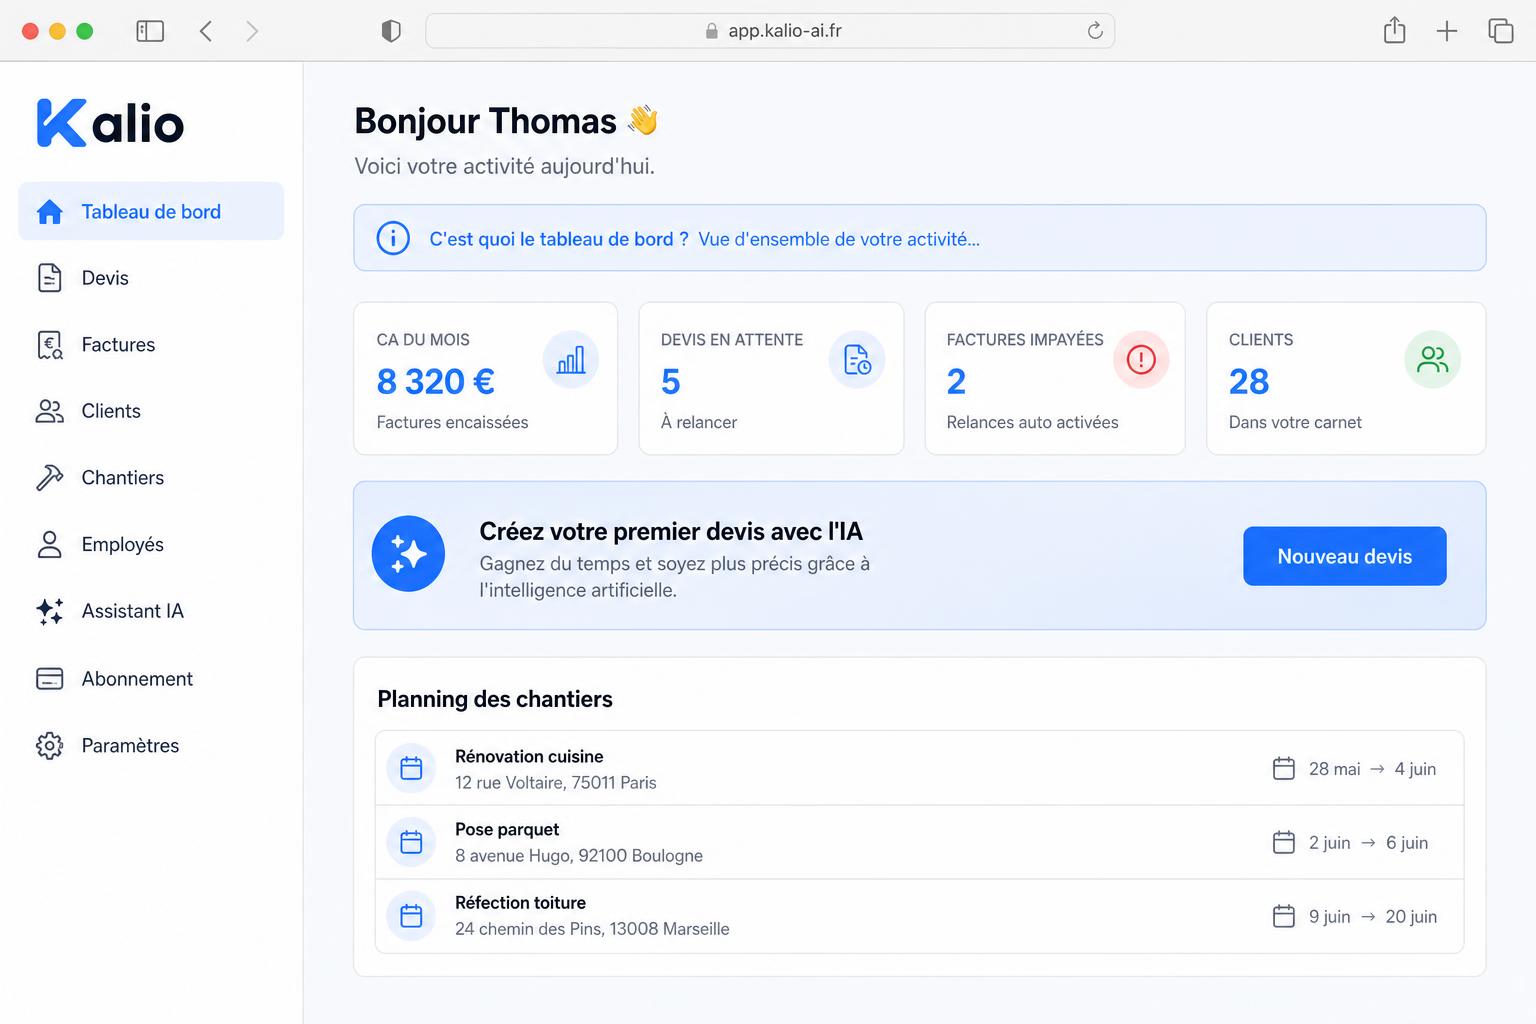Open the Safari share button
This screenshot has height=1024, width=1536.
1395,31
